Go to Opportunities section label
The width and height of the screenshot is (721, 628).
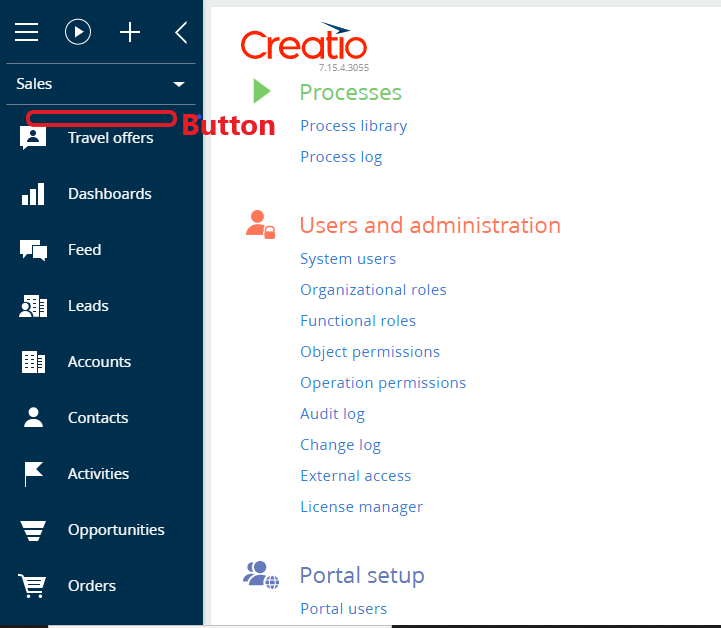(116, 530)
